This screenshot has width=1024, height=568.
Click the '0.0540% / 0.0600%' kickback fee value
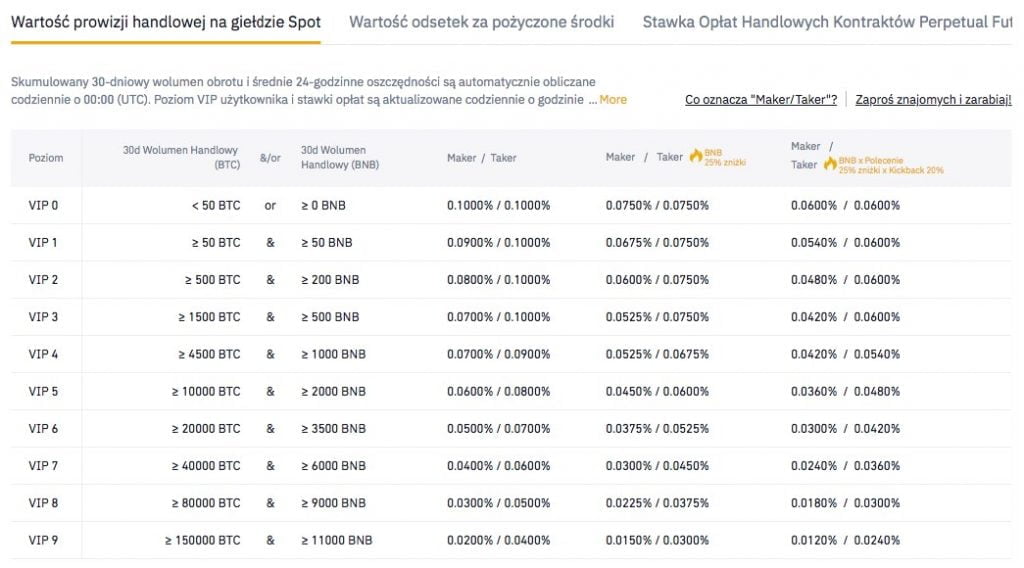click(845, 242)
